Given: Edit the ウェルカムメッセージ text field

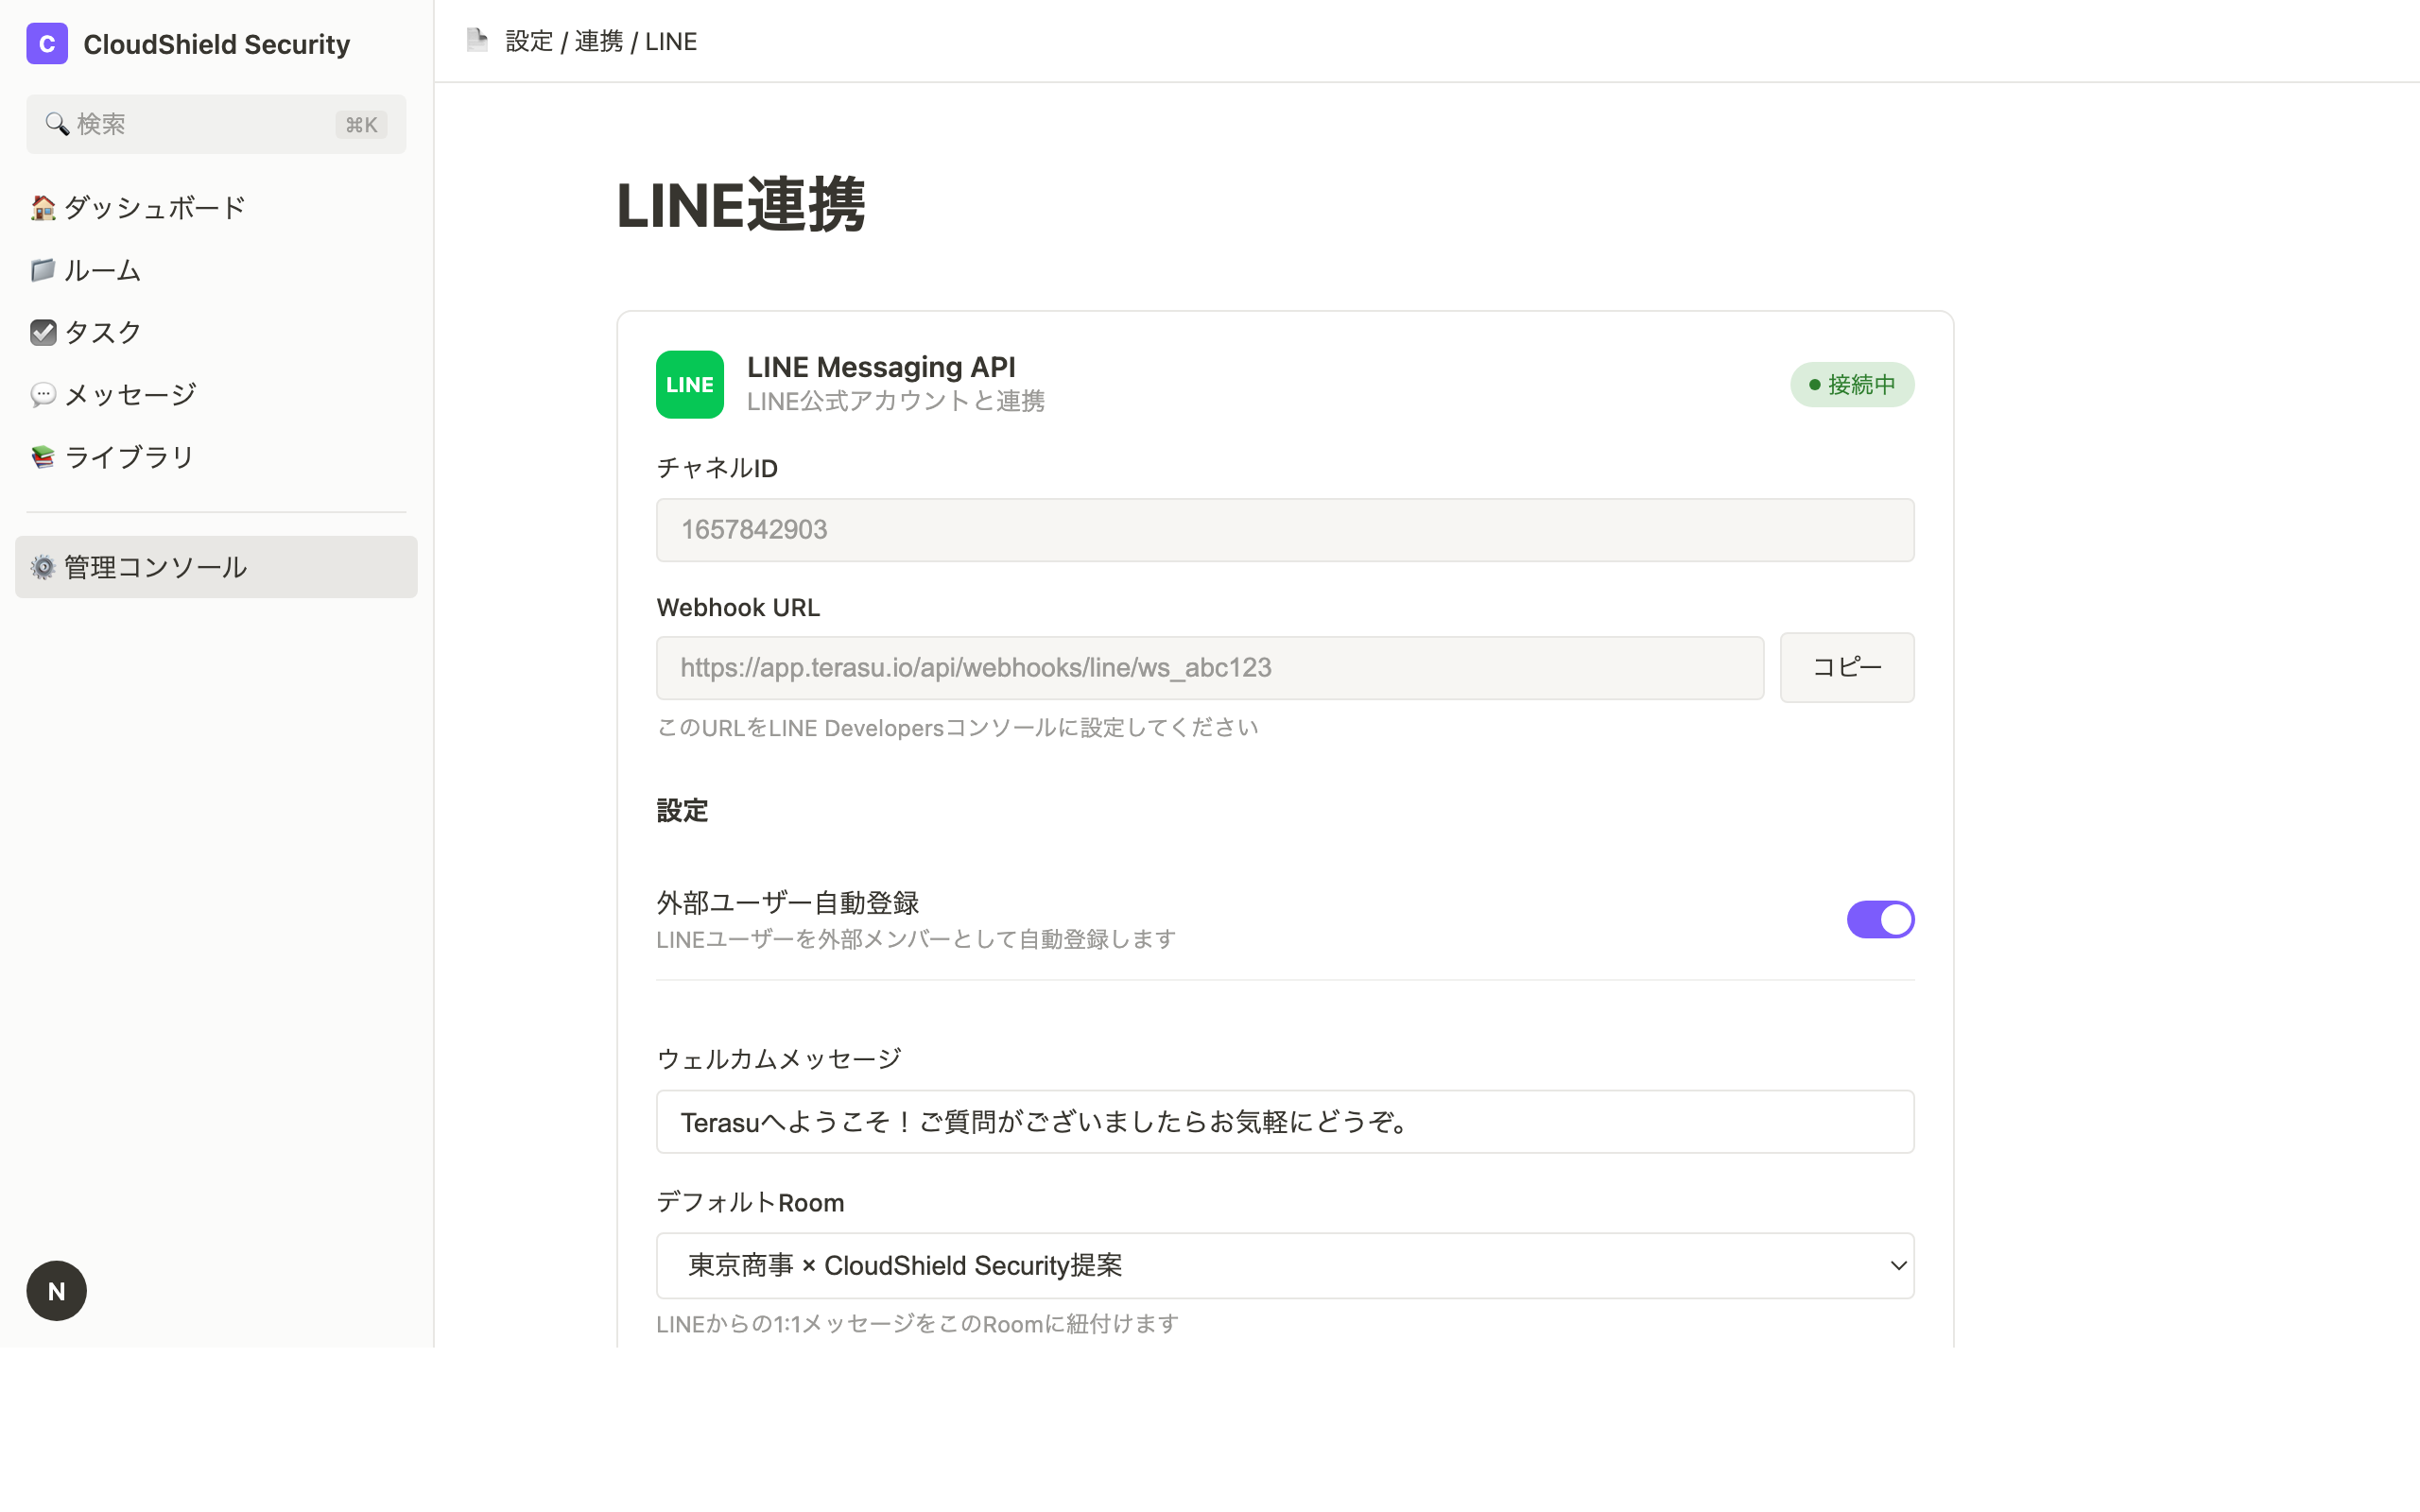Looking at the screenshot, I should pos(1283,1121).
